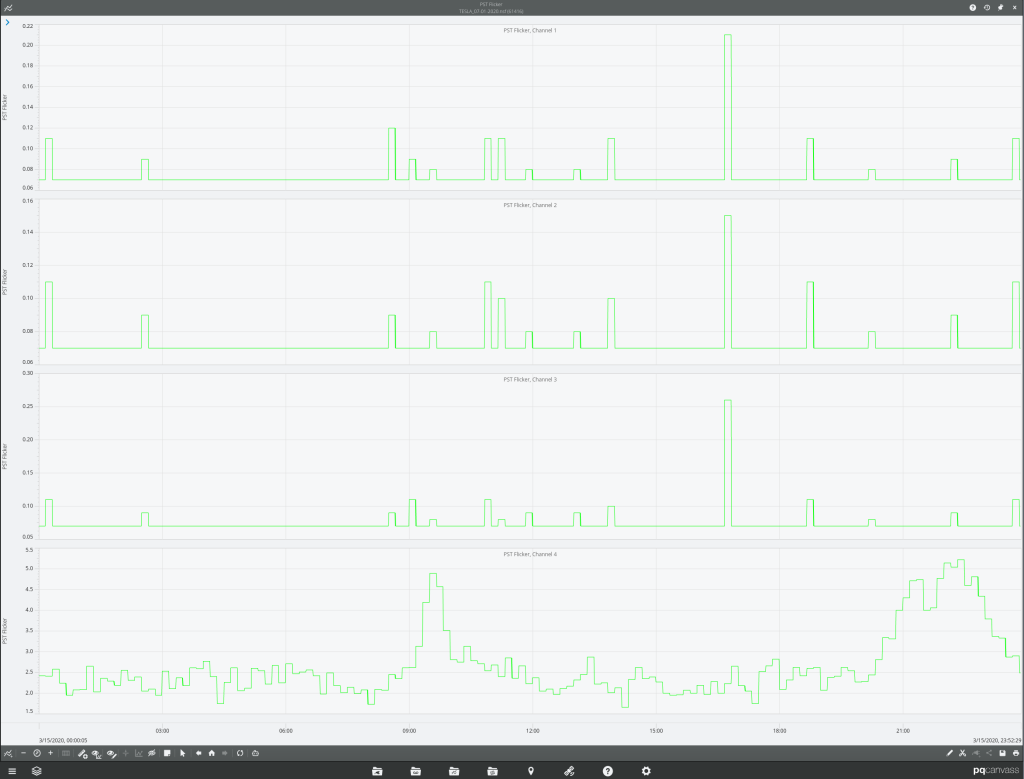Select the arrow pointer tool in the toolbar

click(x=183, y=753)
